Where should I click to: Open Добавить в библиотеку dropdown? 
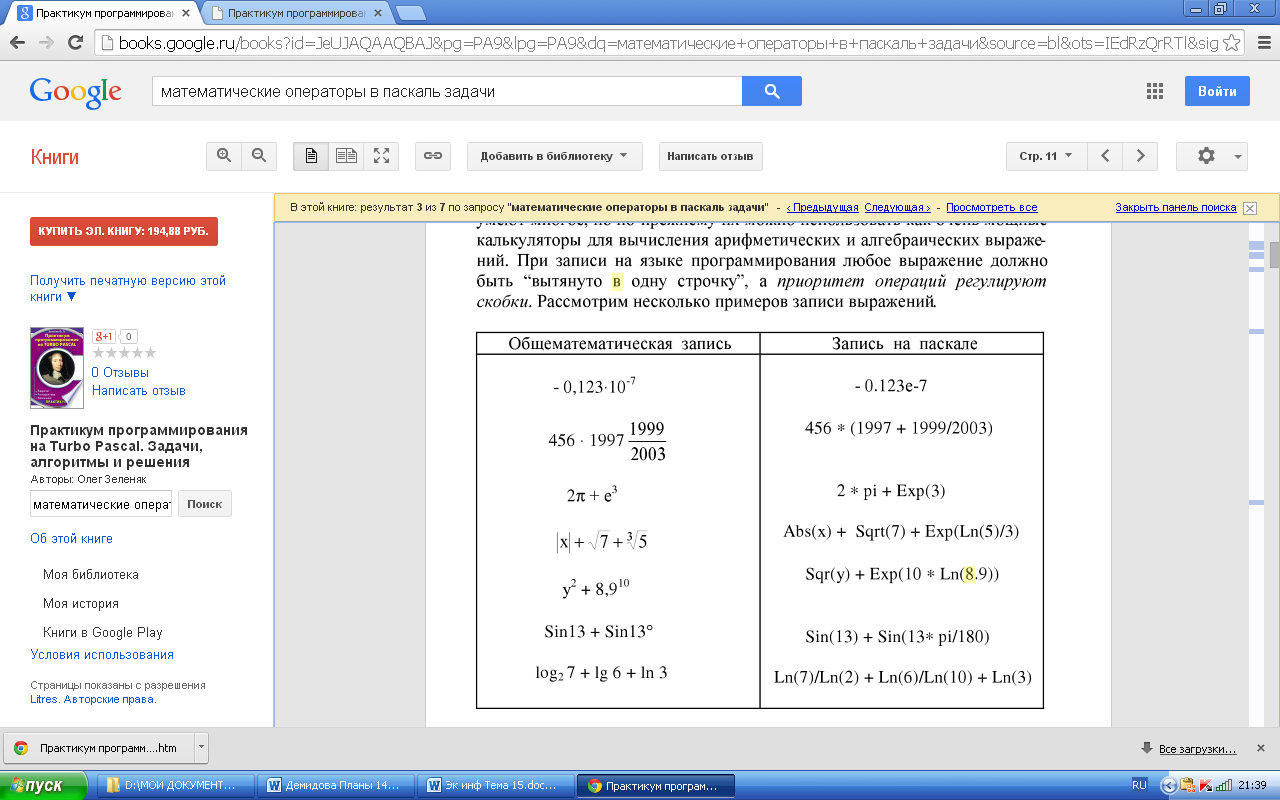click(554, 156)
